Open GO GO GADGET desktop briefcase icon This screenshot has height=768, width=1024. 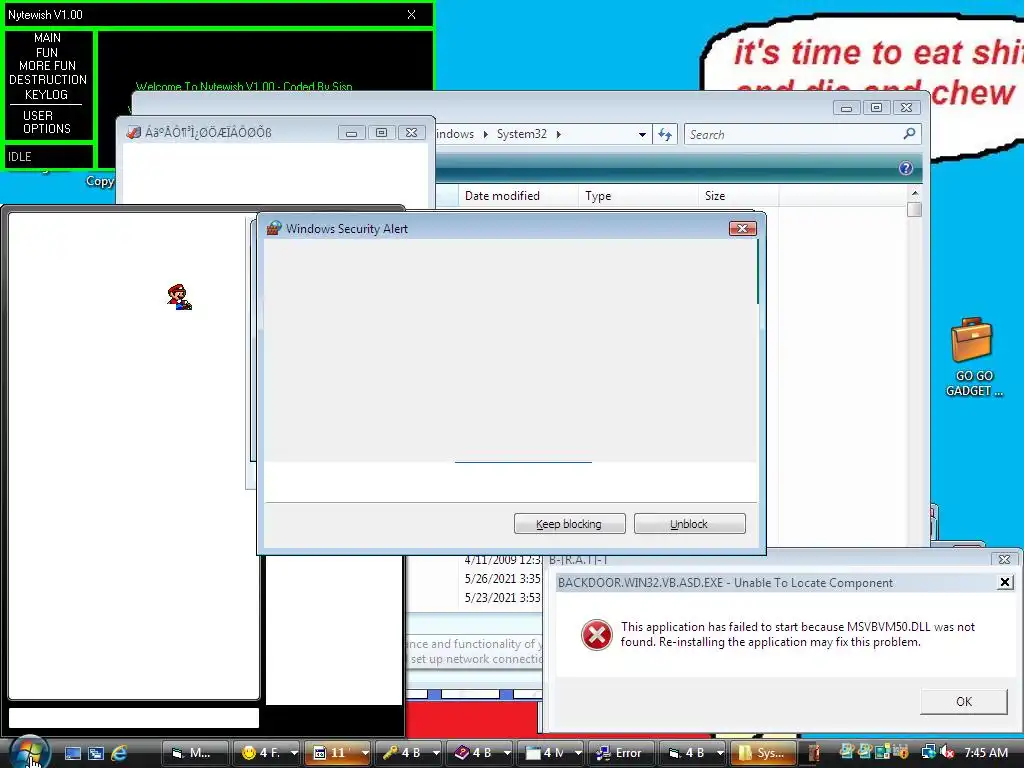[972, 358]
